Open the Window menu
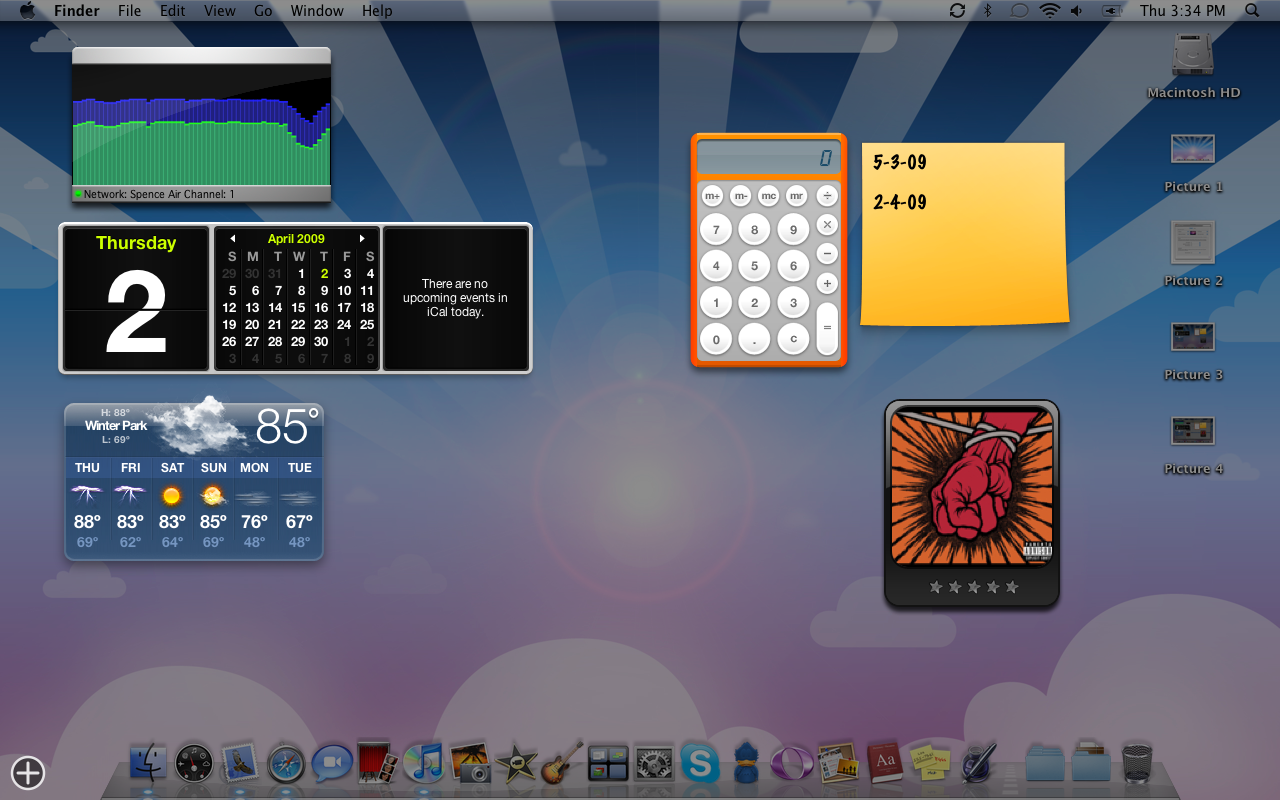This screenshot has width=1280, height=800. click(317, 10)
